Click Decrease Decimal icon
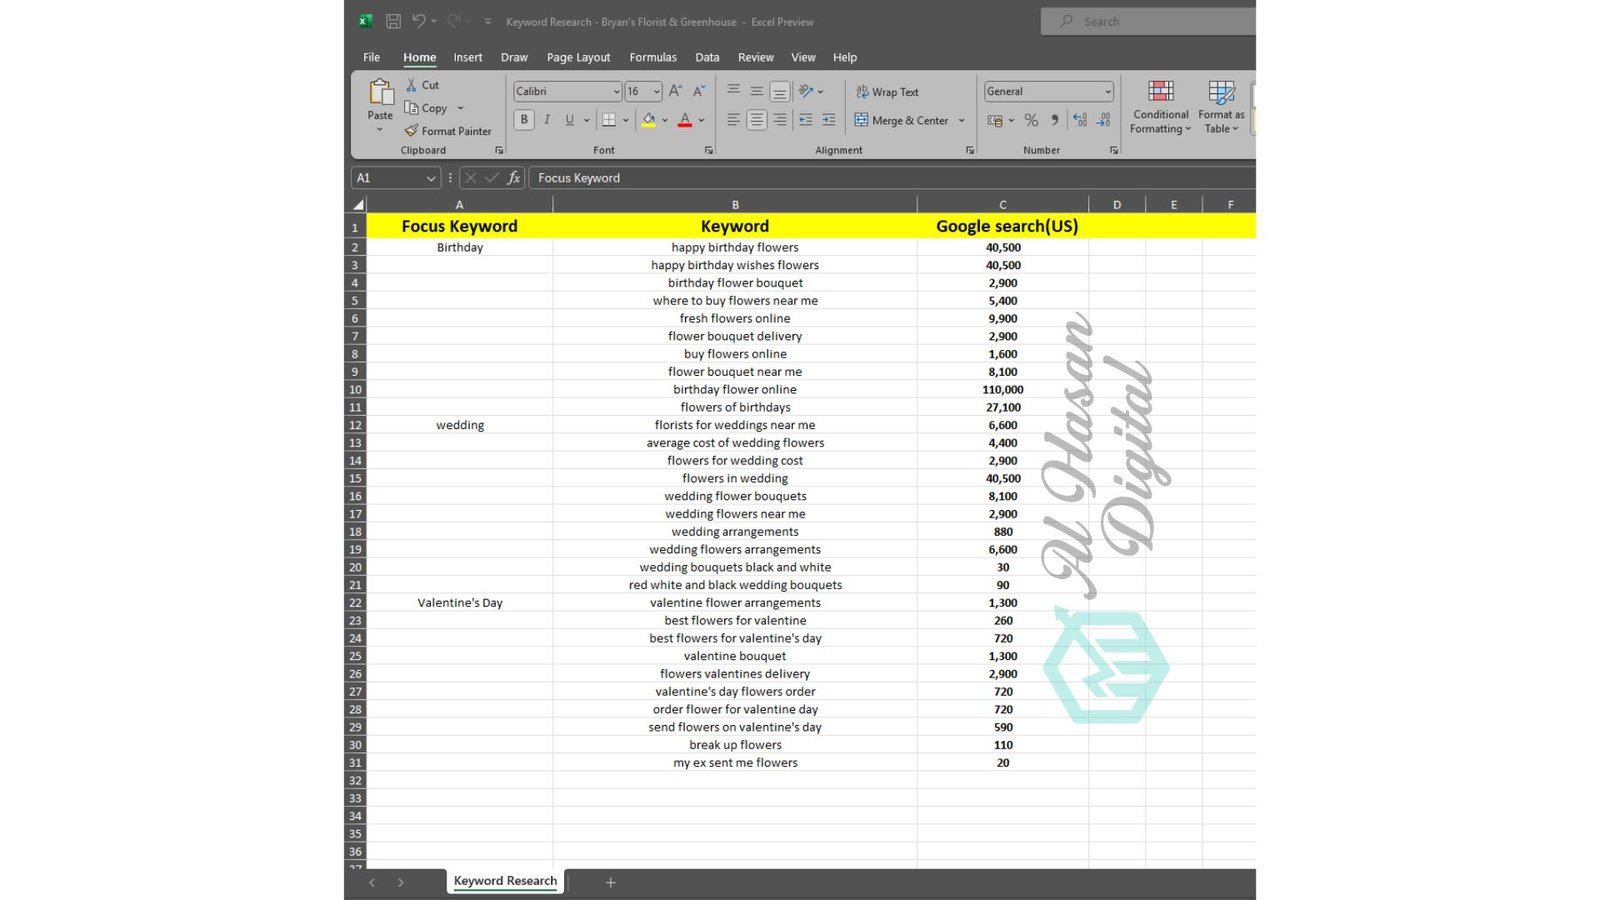 [1104, 120]
